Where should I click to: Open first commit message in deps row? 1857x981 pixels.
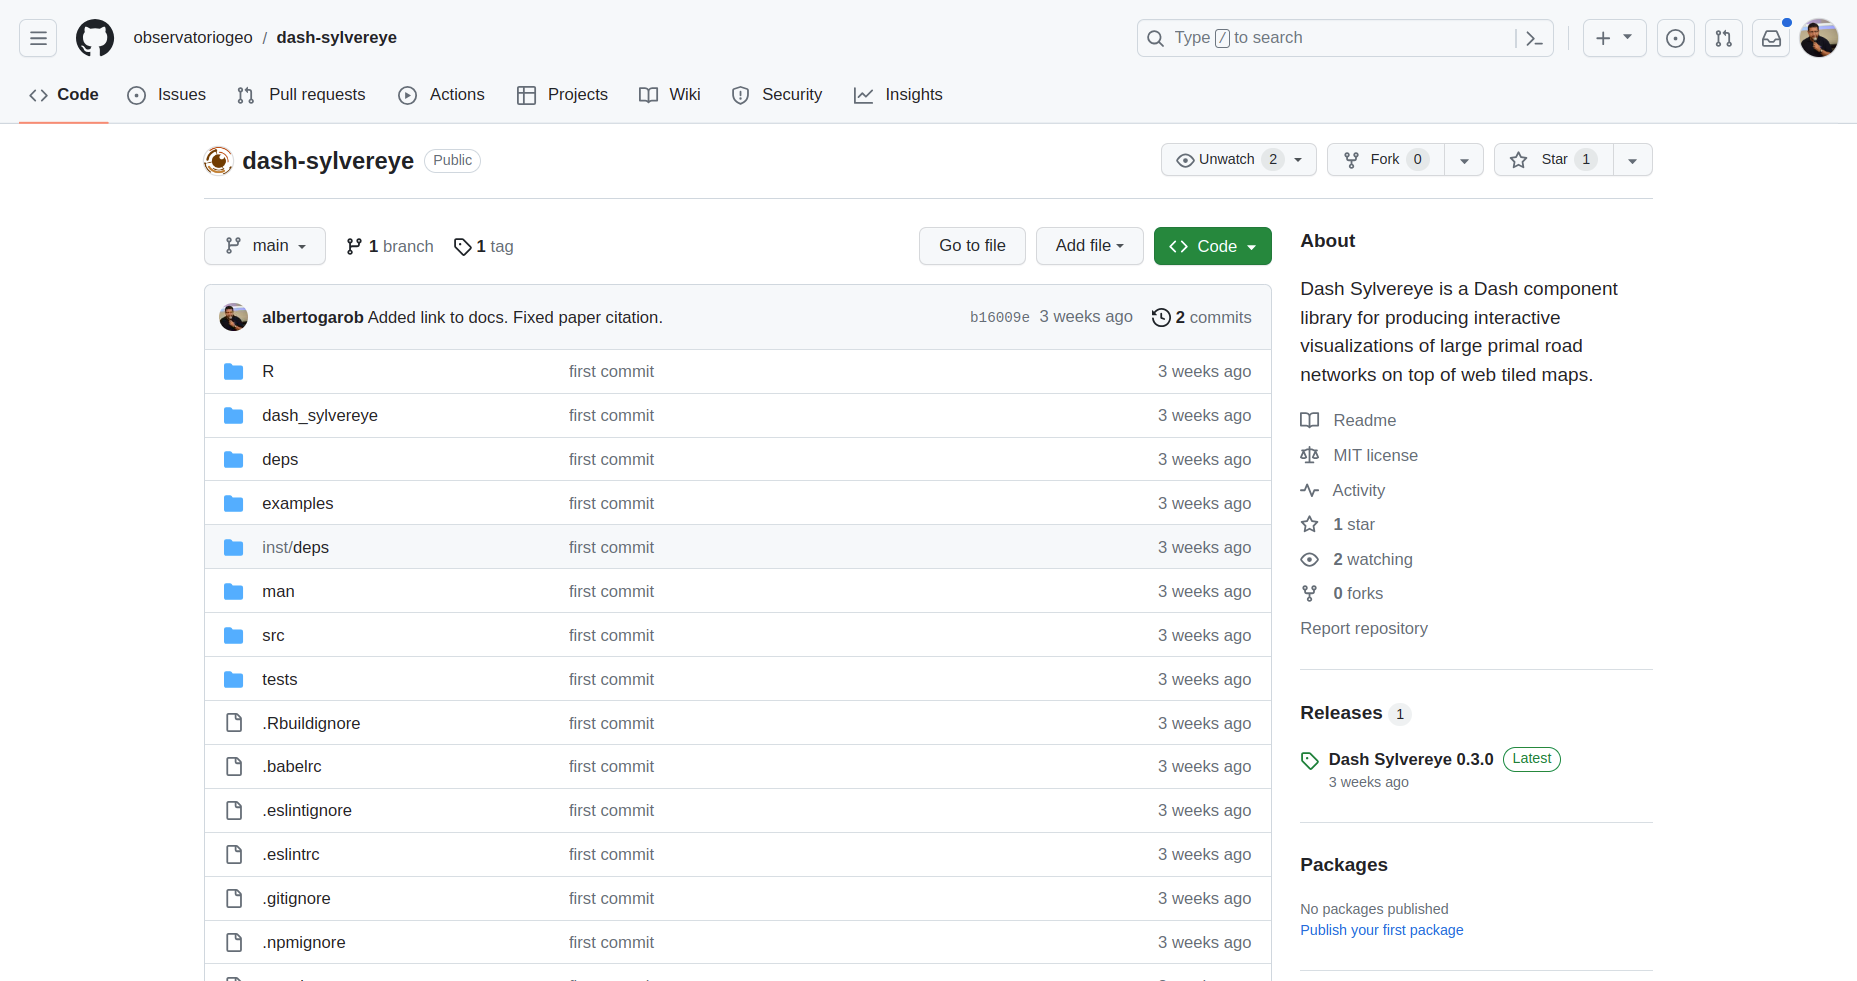click(x=611, y=460)
